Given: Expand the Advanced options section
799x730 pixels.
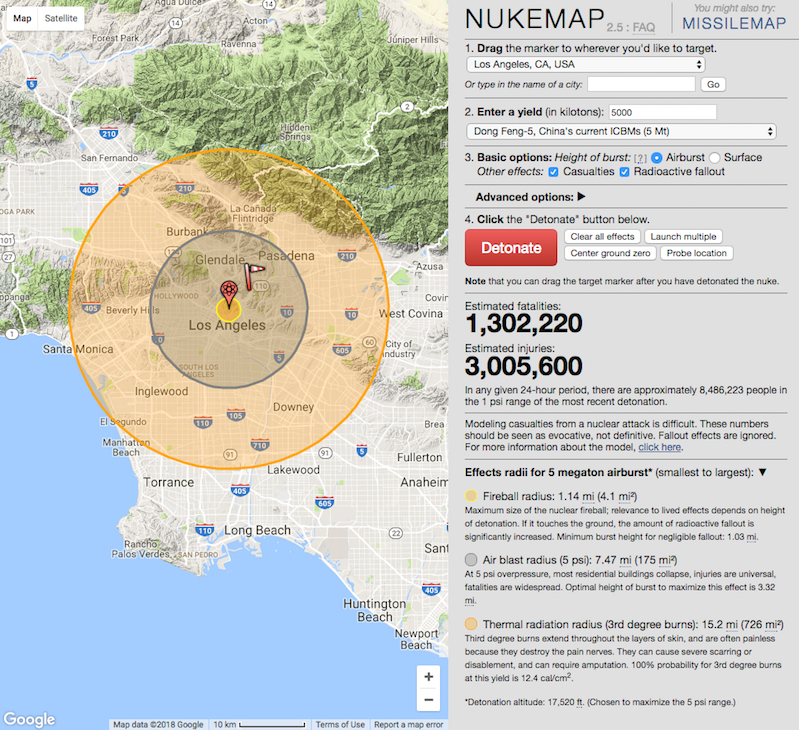Looking at the screenshot, I should pos(530,197).
